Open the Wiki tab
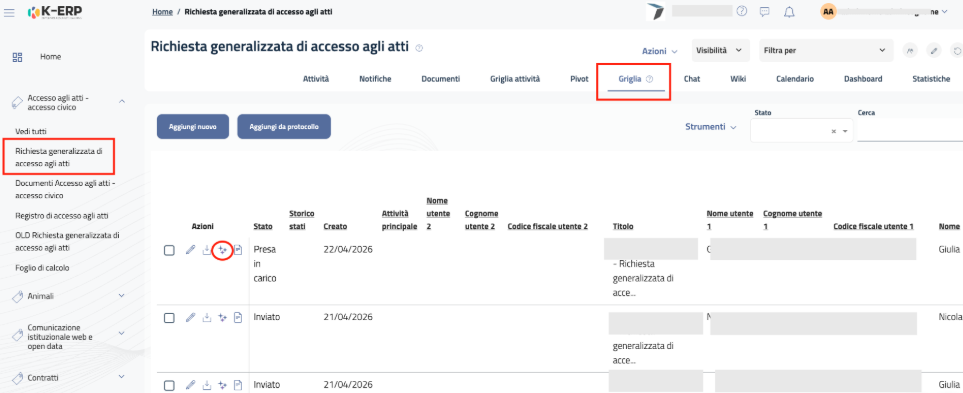 click(x=738, y=79)
